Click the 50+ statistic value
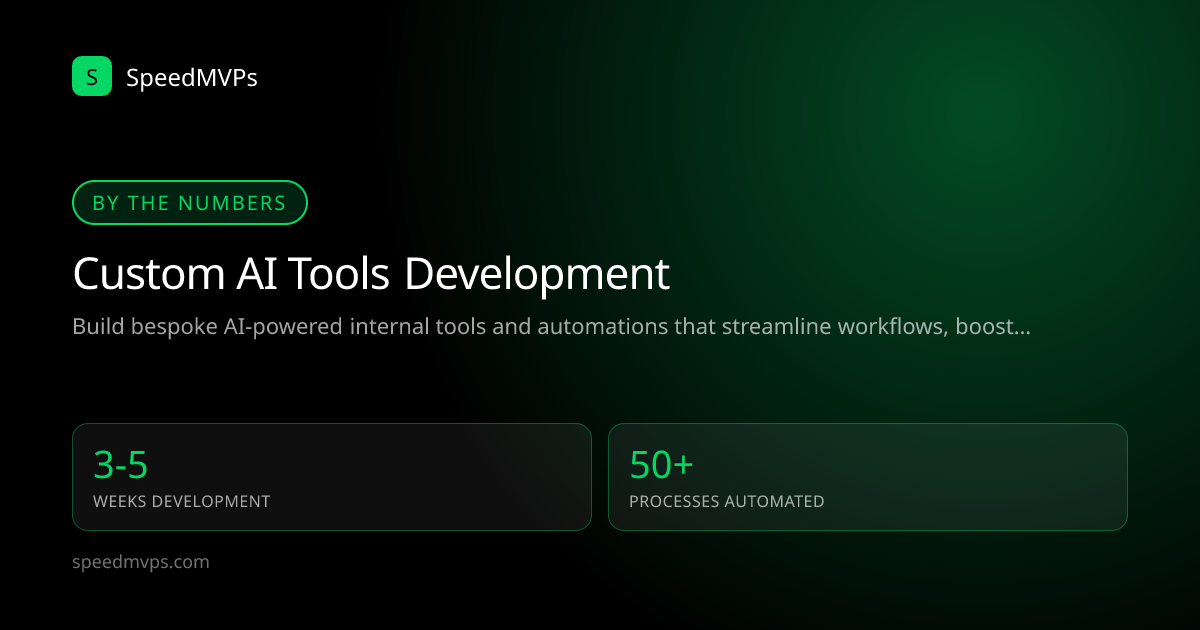Screen dimensions: 1200x630 tap(662, 465)
